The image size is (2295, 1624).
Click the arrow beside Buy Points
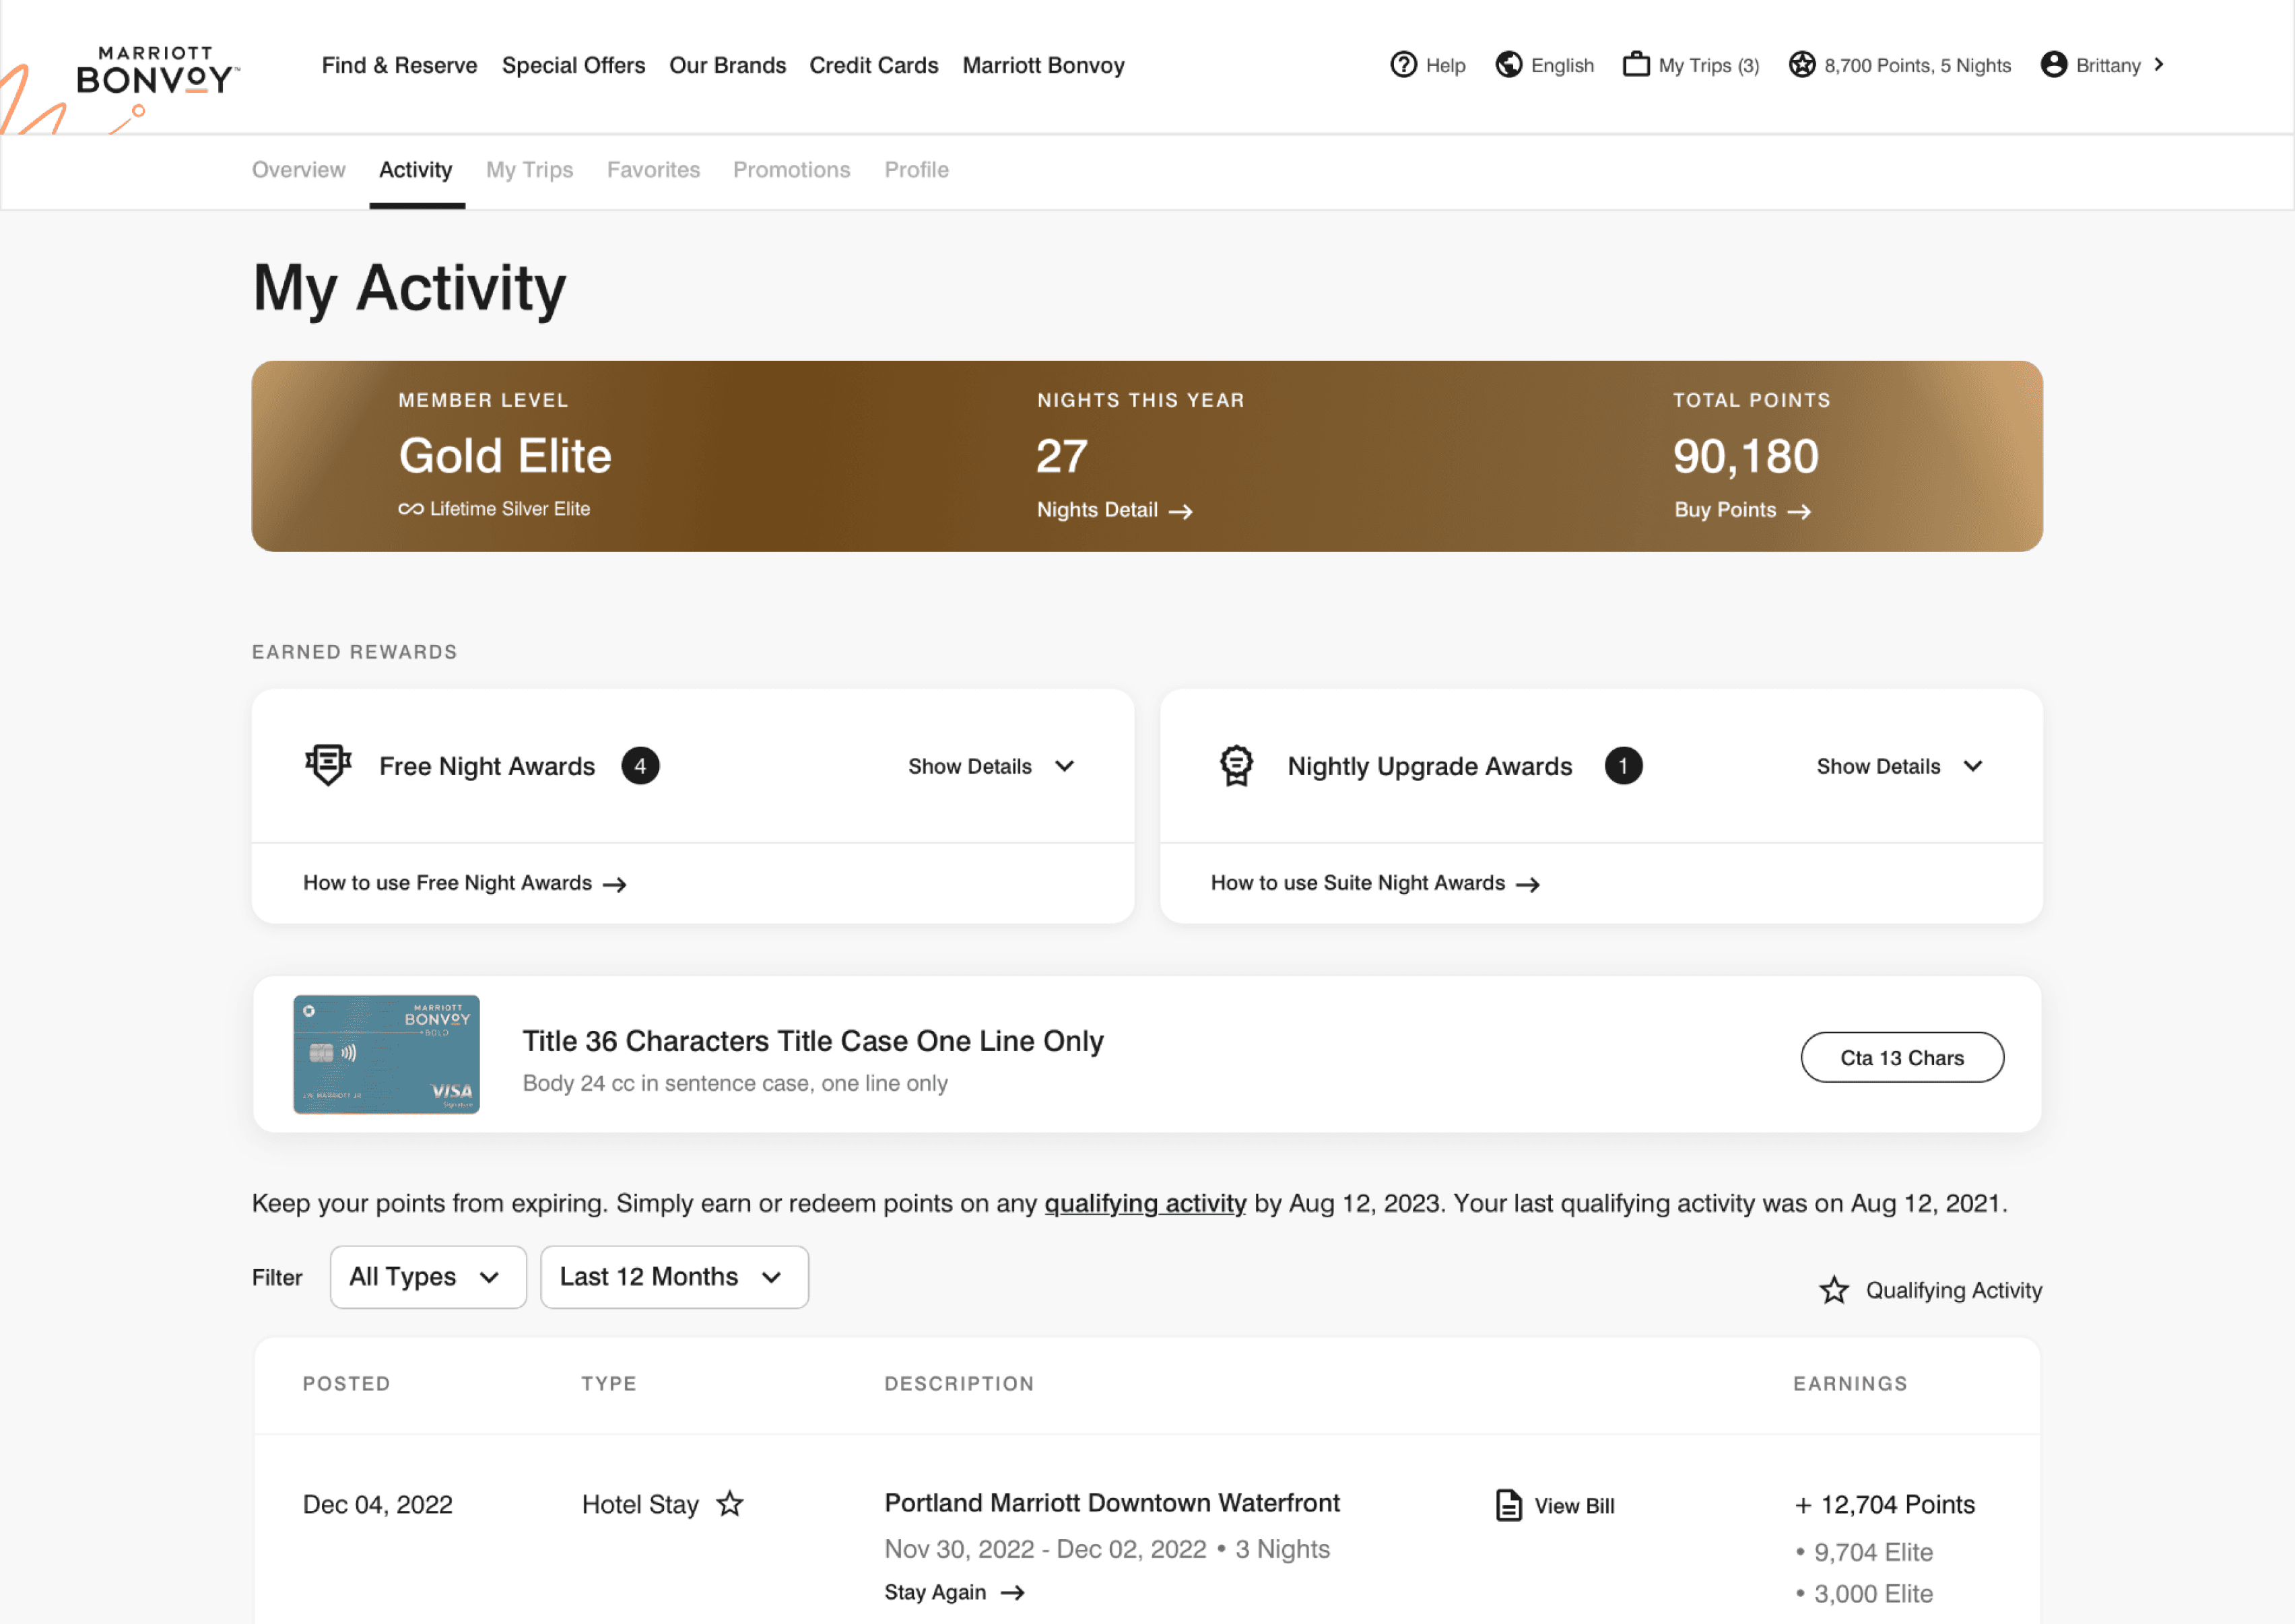tap(1799, 511)
